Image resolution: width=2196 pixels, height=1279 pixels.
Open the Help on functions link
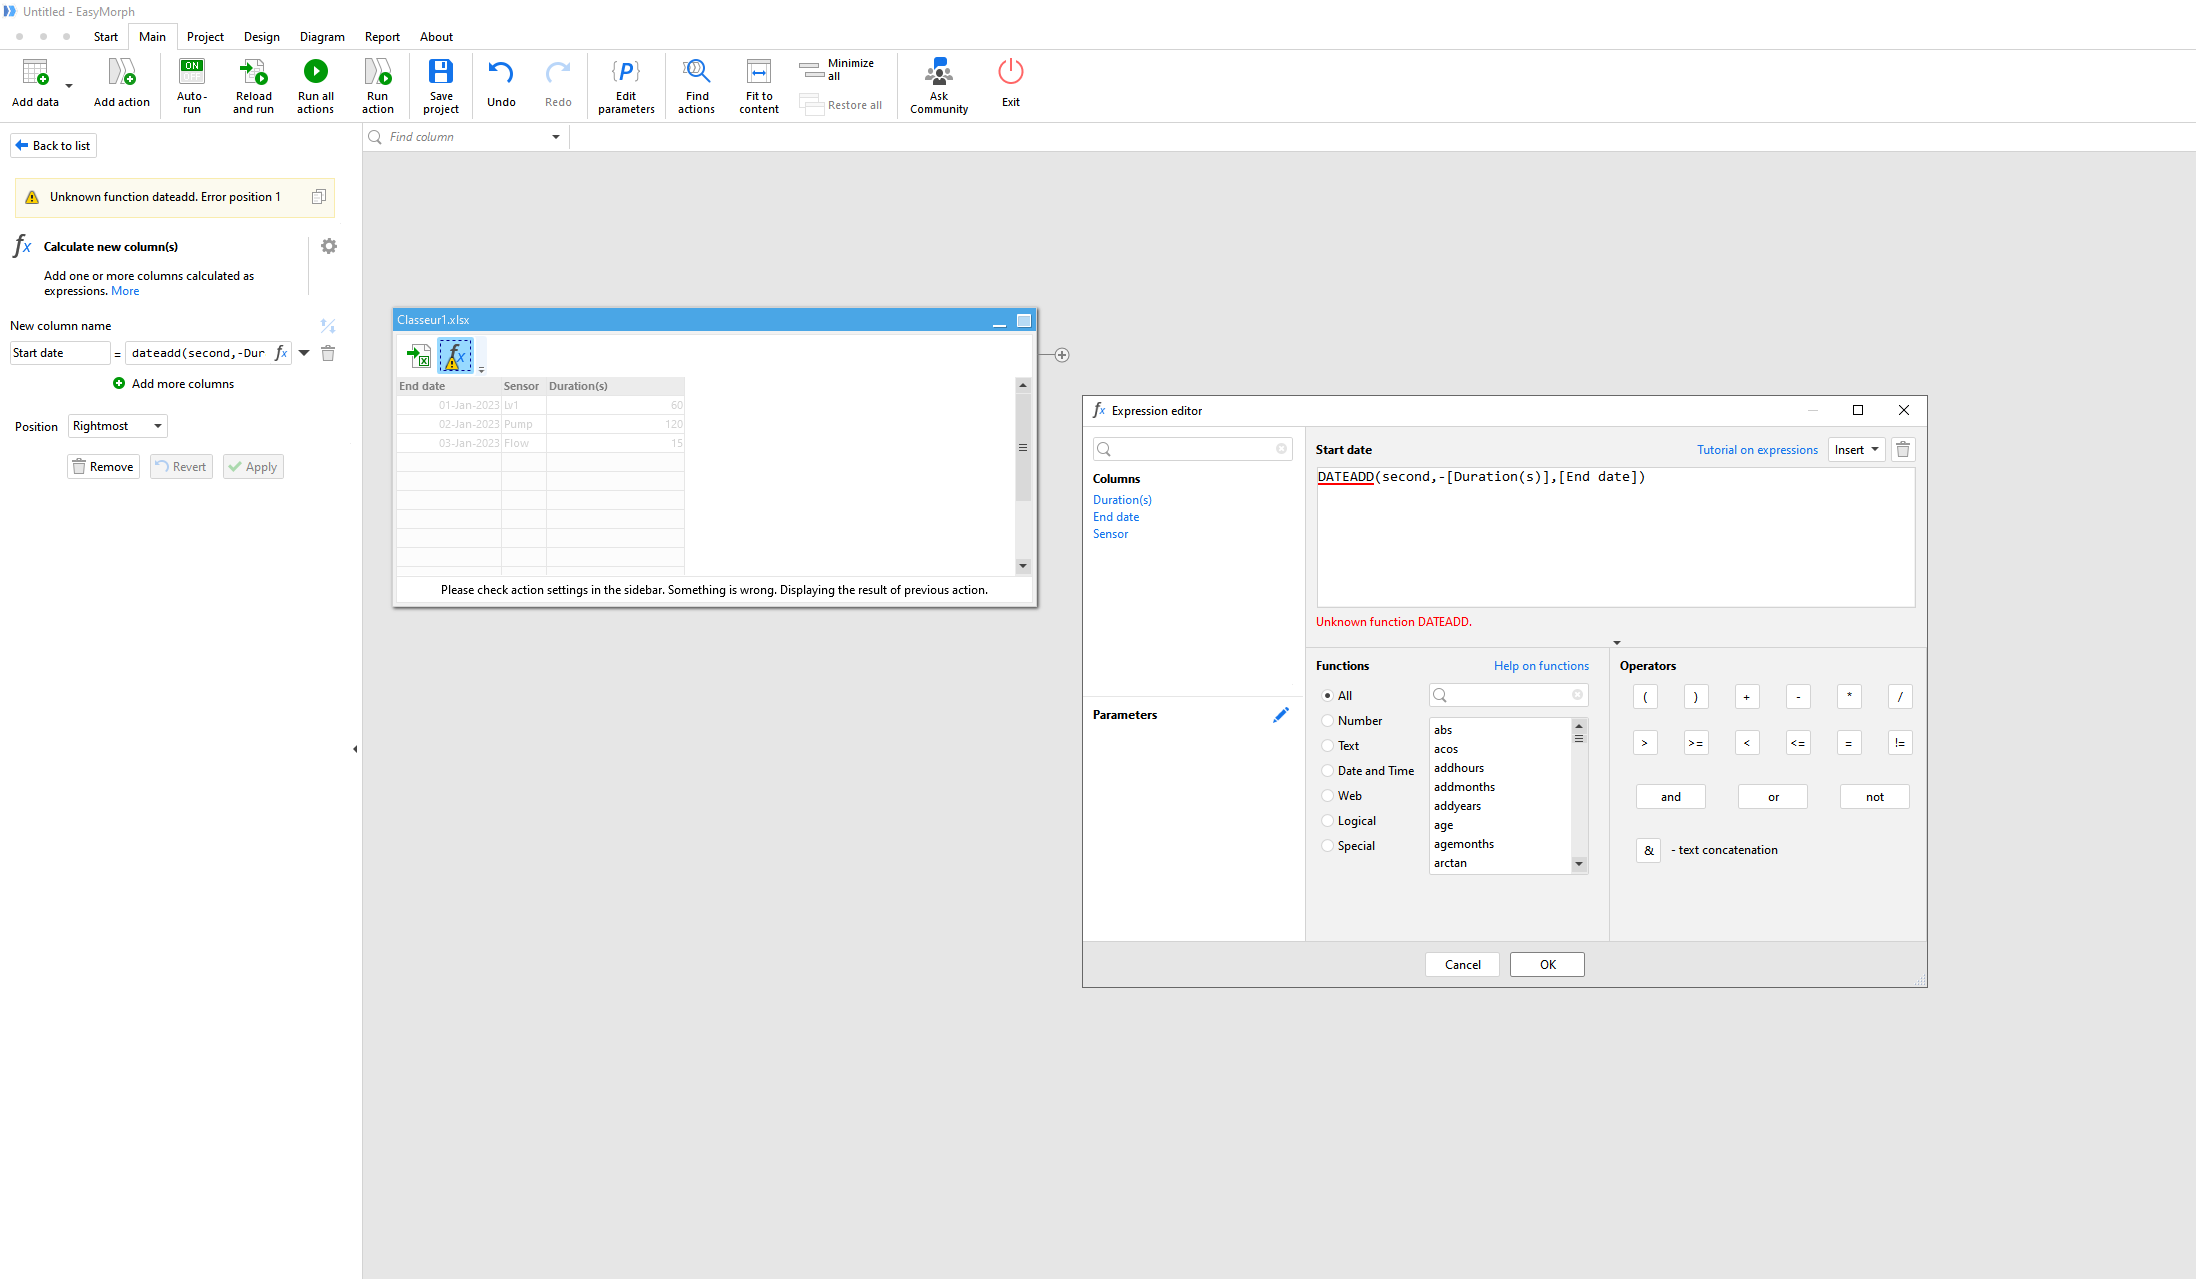click(1541, 666)
